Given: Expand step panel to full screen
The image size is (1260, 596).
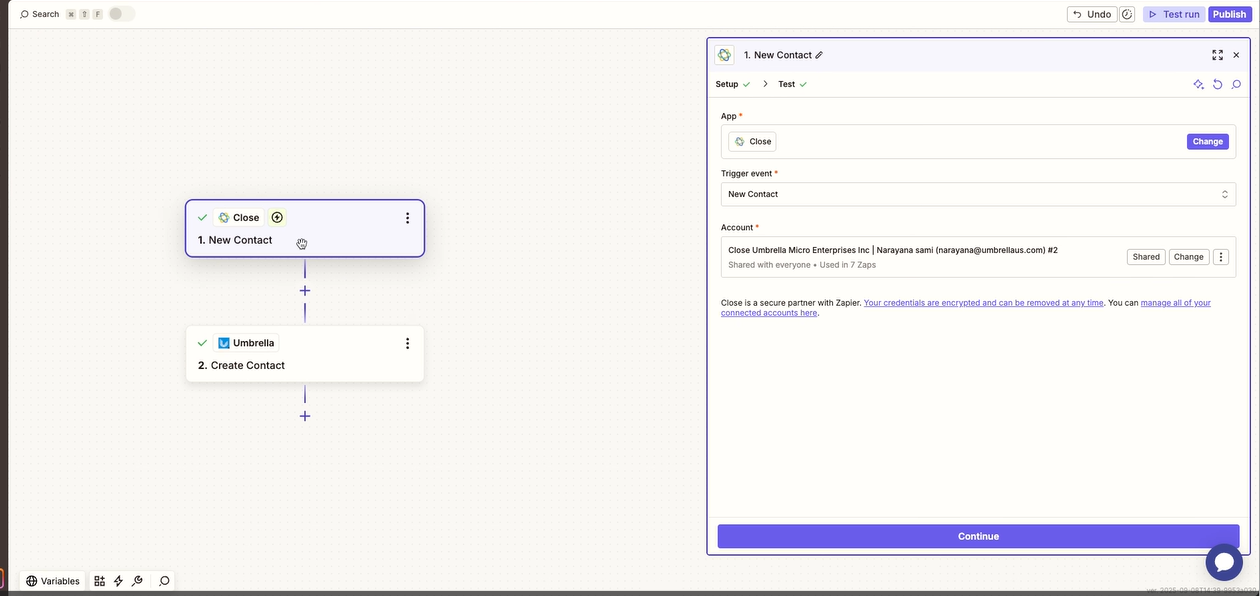Looking at the screenshot, I should [1217, 55].
